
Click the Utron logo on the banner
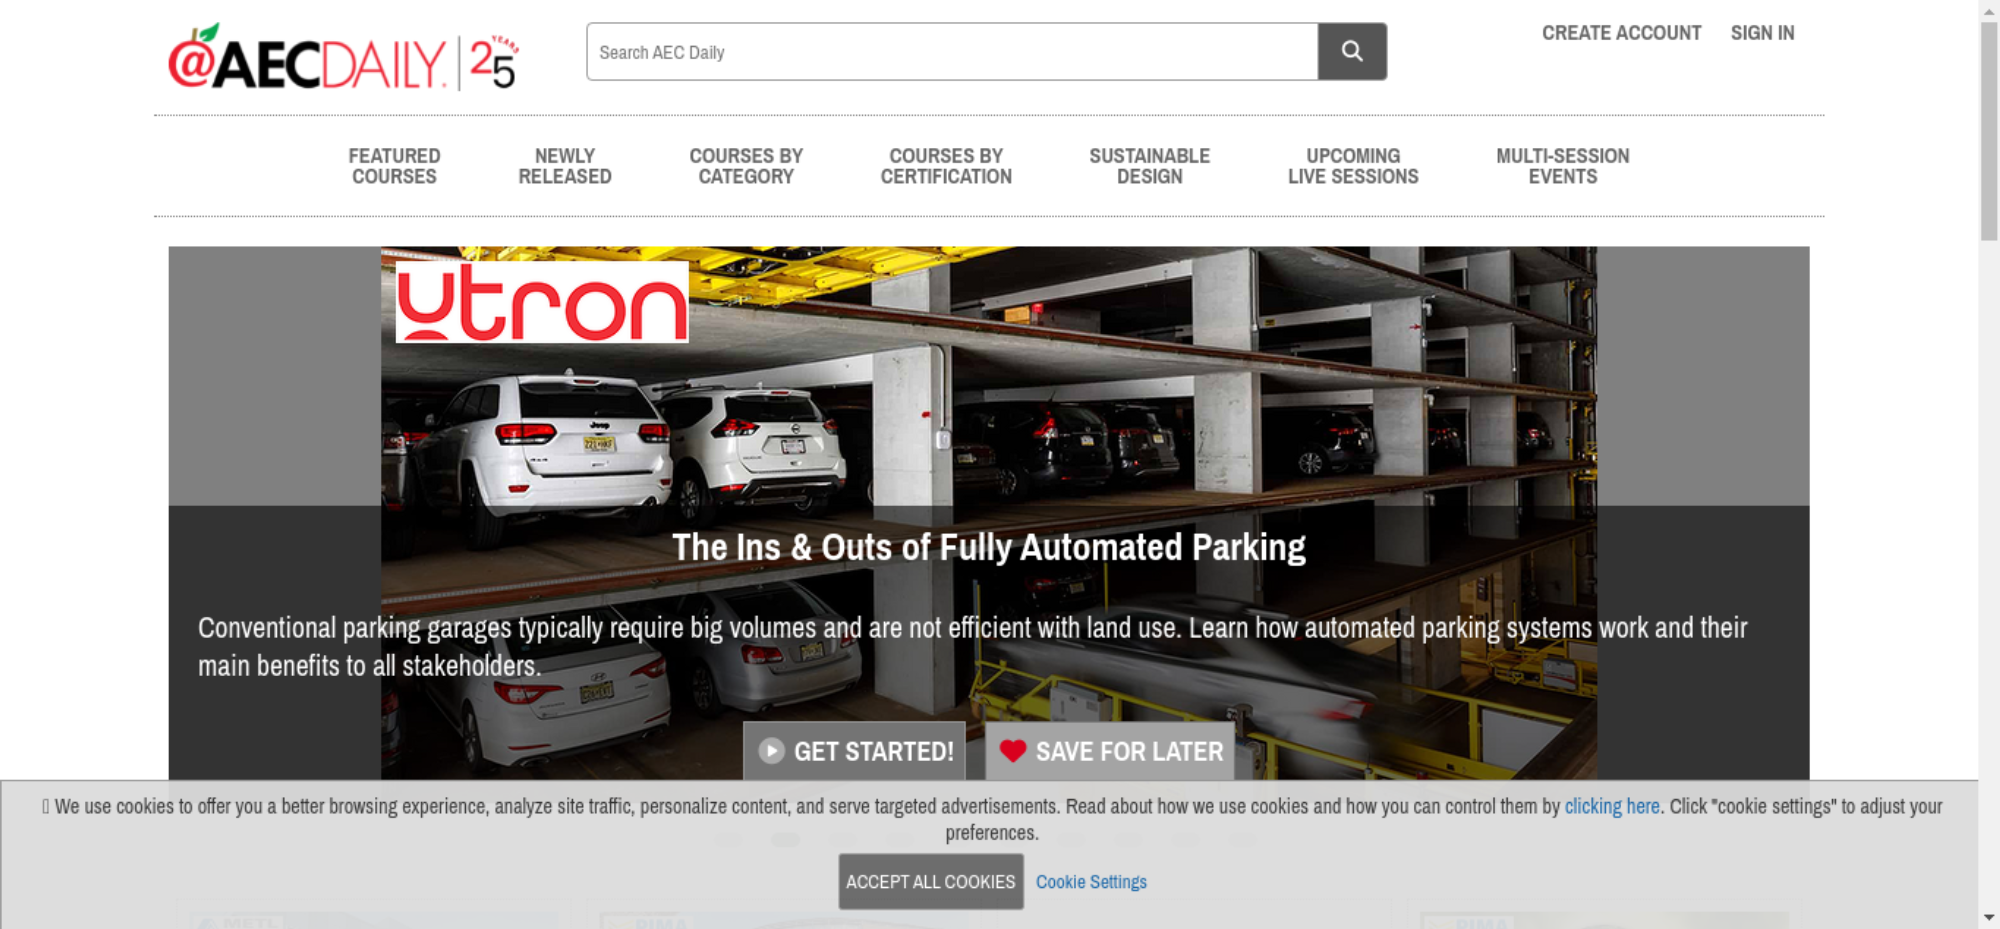542,302
